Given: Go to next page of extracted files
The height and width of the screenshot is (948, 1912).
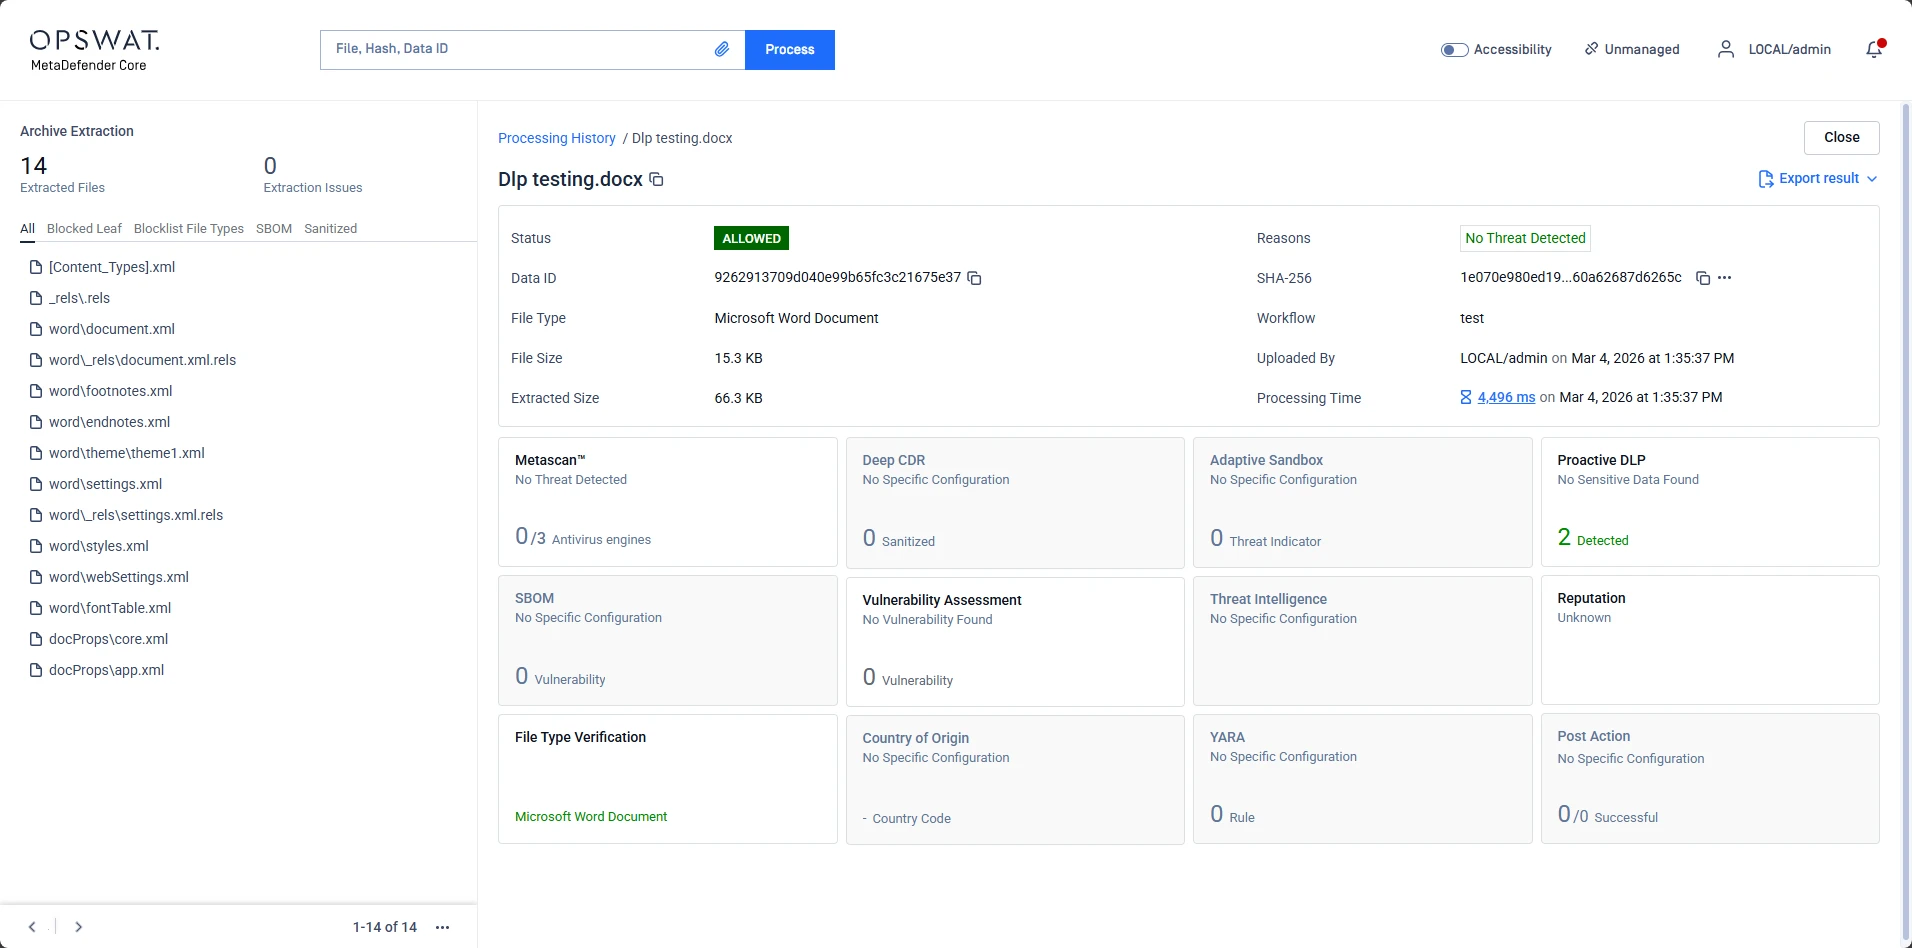Looking at the screenshot, I should pyautogui.click(x=78, y=927).
